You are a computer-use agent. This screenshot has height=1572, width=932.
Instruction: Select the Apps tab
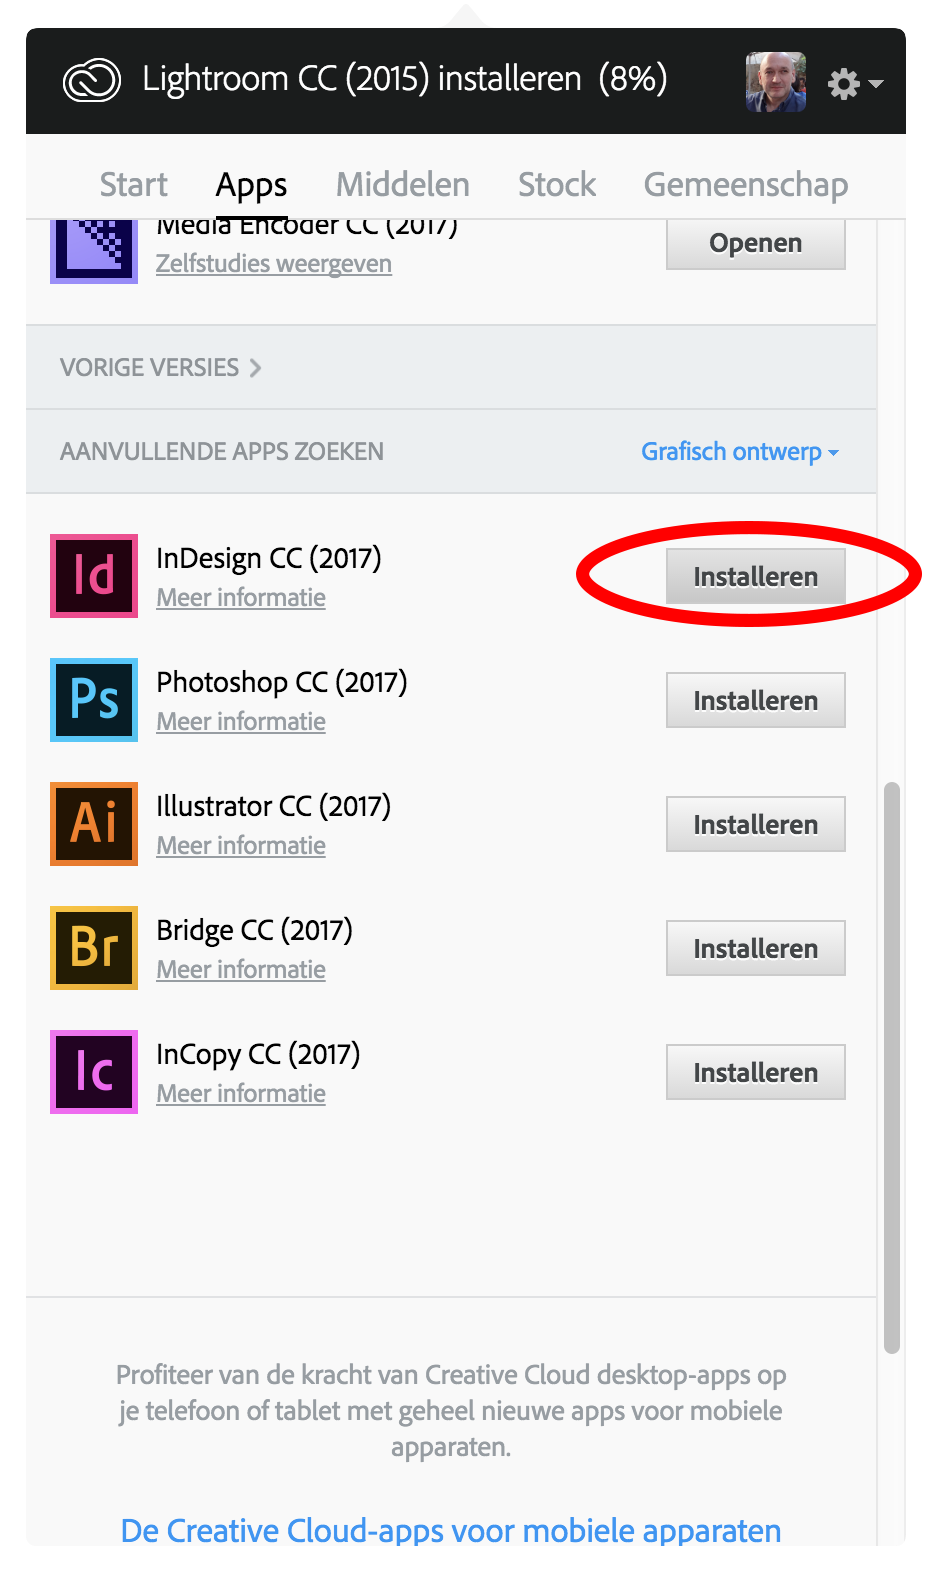252,186
